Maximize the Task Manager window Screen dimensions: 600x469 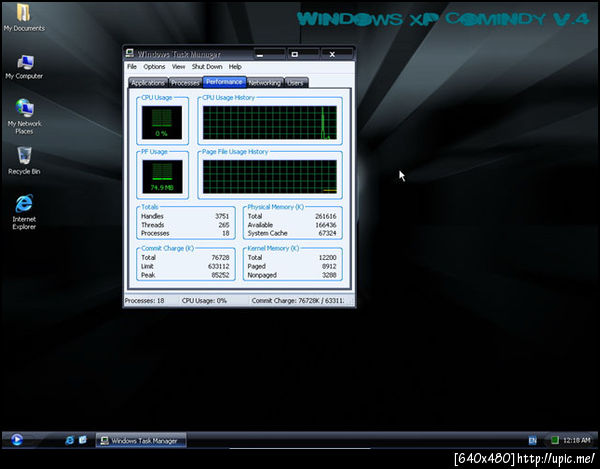coord(303,54)
